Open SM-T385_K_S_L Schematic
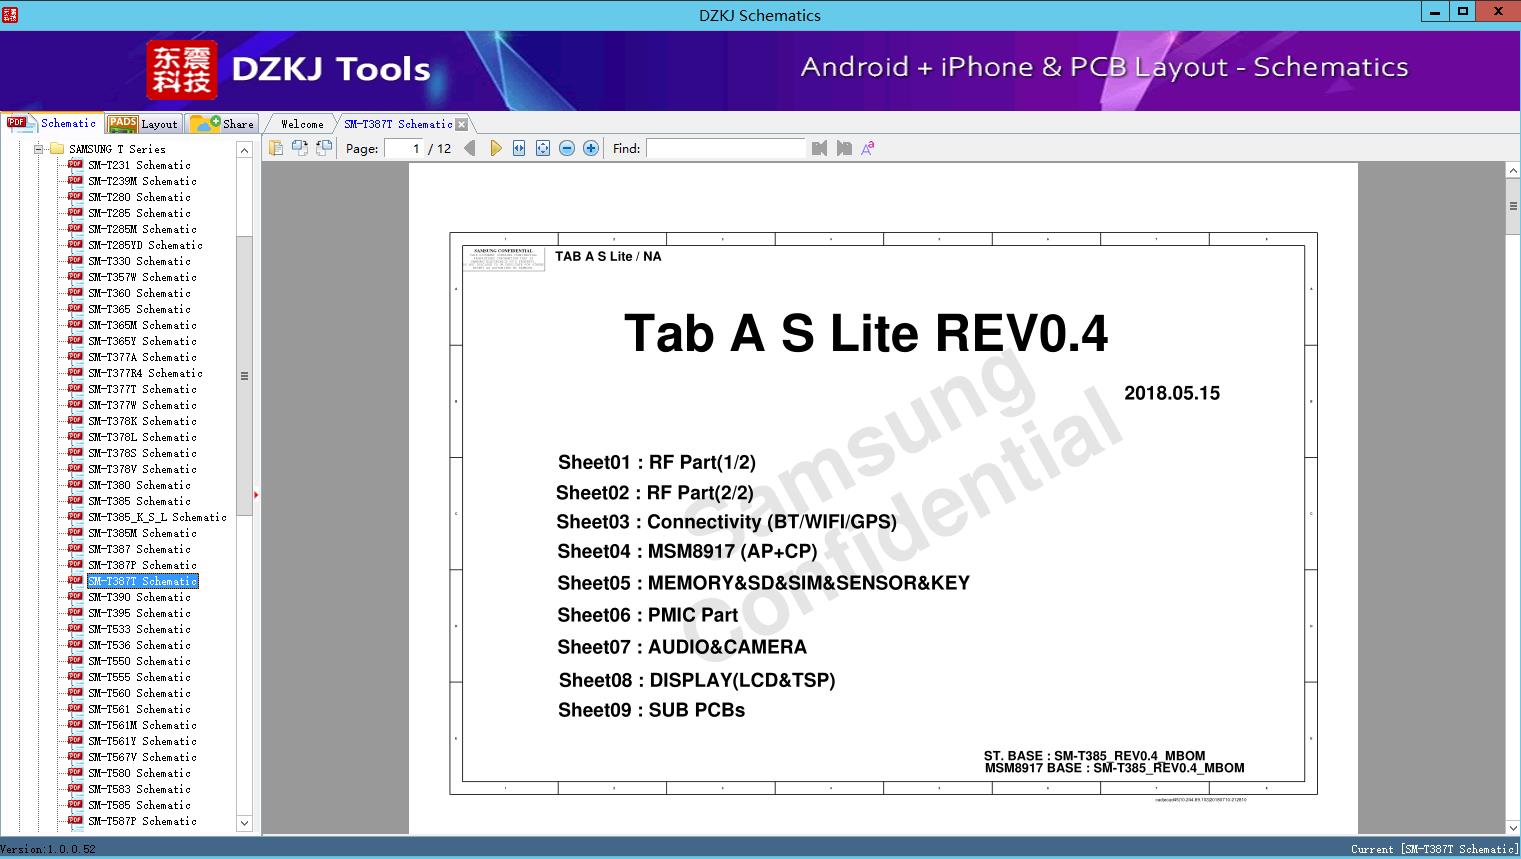The width and height of the screenshot is (1521, 859). coord(157,517)
